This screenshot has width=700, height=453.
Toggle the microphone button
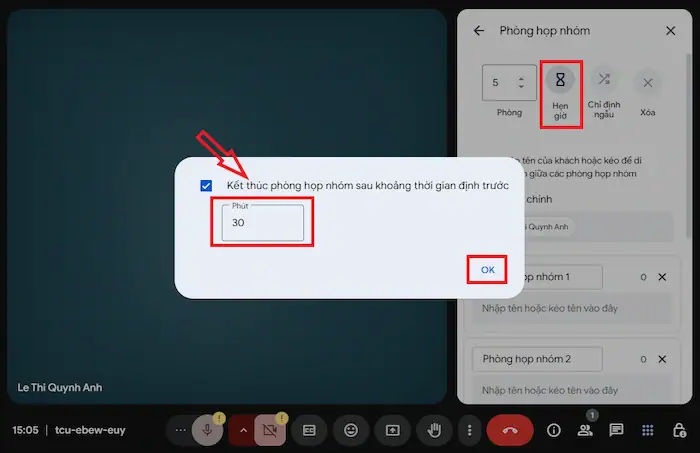point(208,430)
